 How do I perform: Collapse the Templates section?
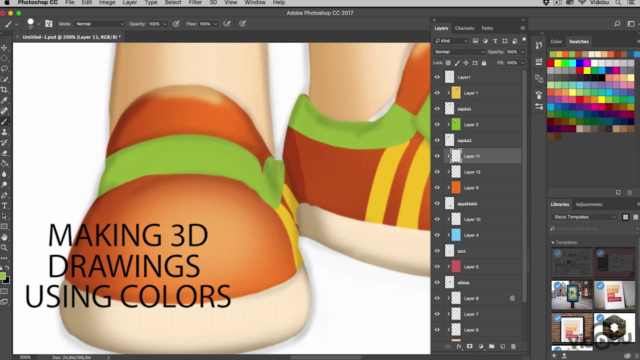553,242
